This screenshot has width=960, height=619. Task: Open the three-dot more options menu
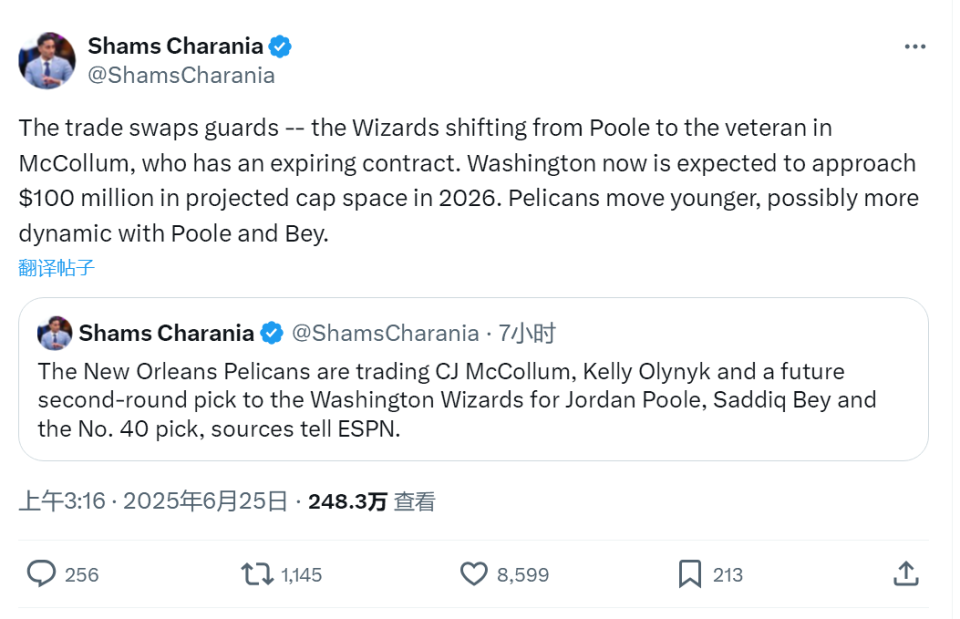(915, 47)
